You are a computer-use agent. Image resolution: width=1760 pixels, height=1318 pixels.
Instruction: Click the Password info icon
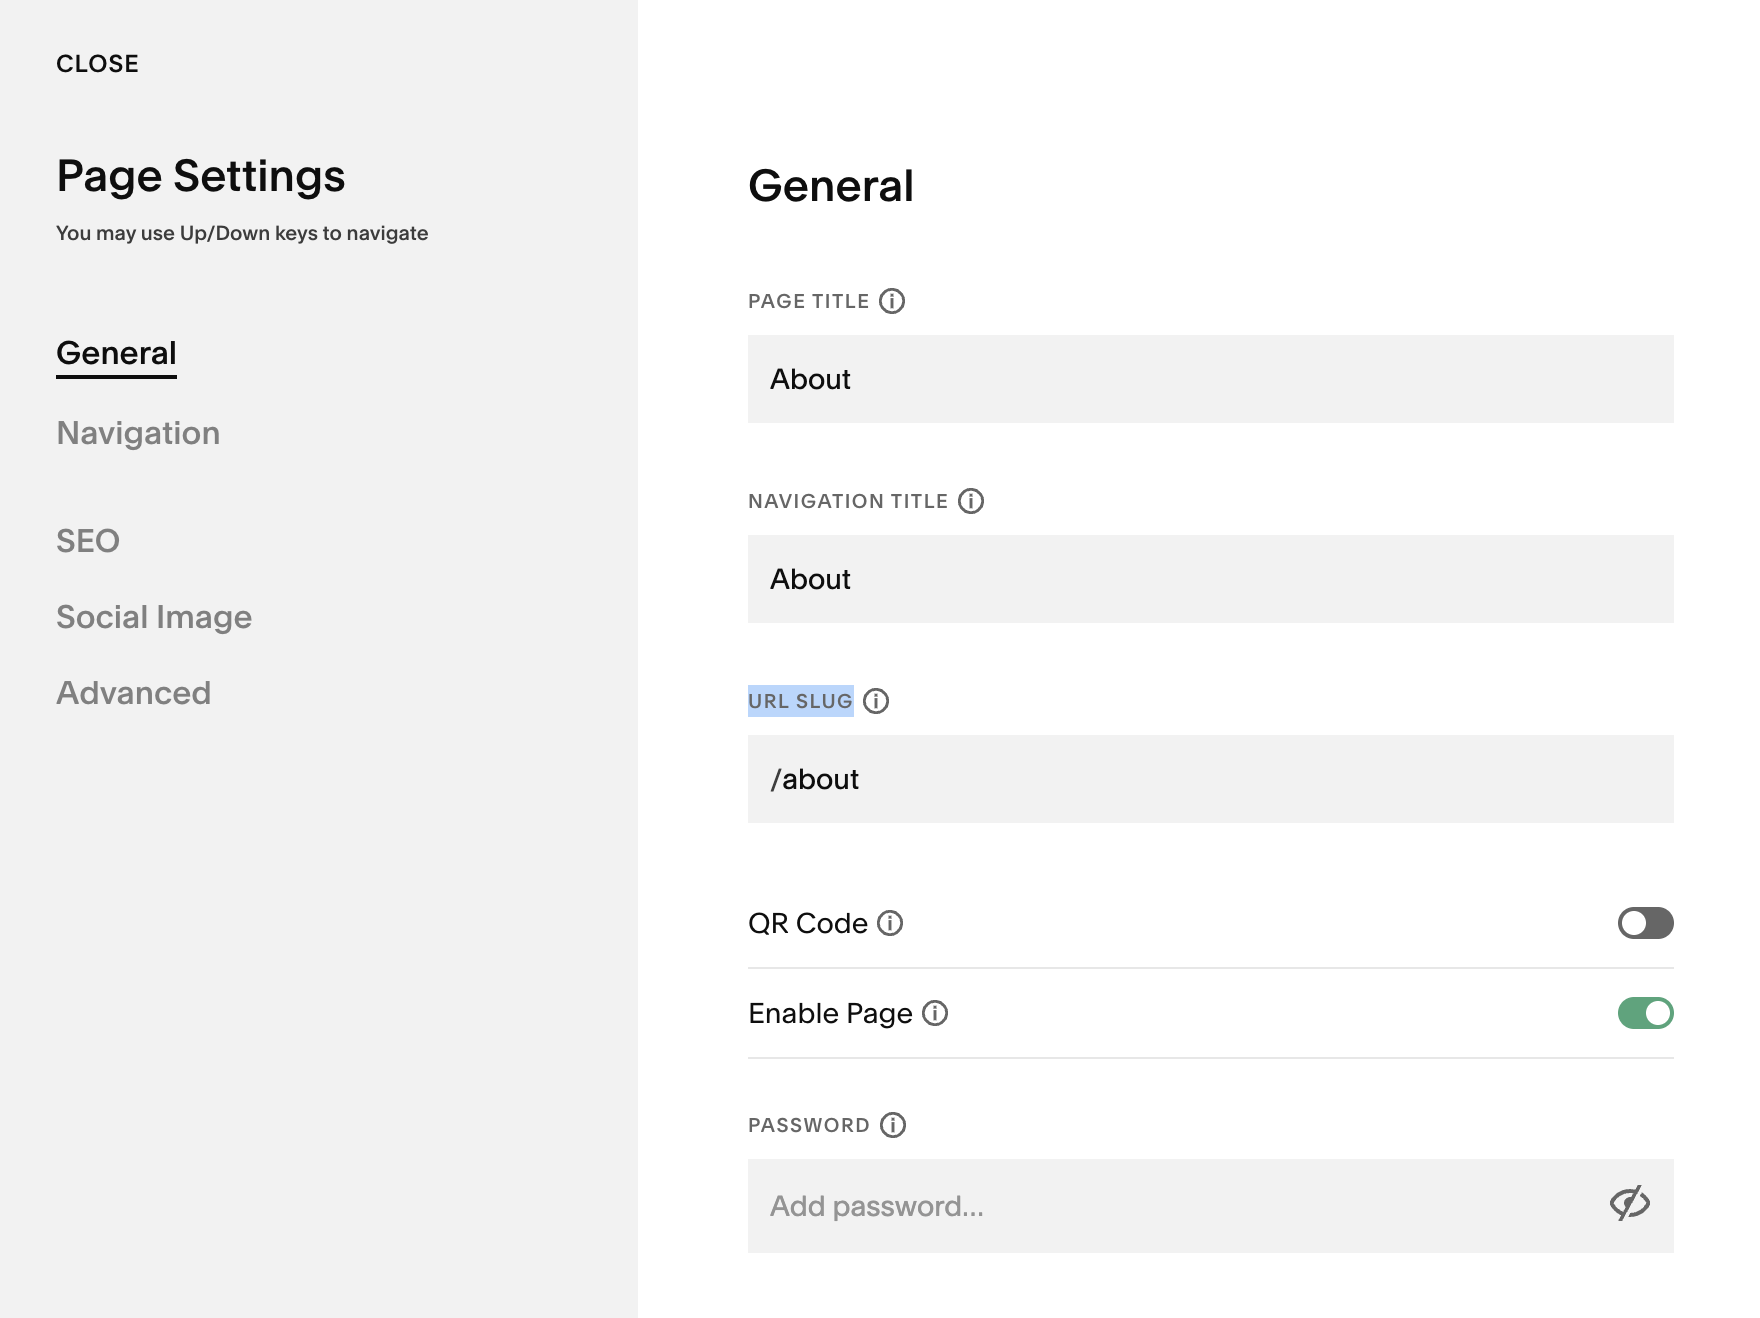point(893,1125)
